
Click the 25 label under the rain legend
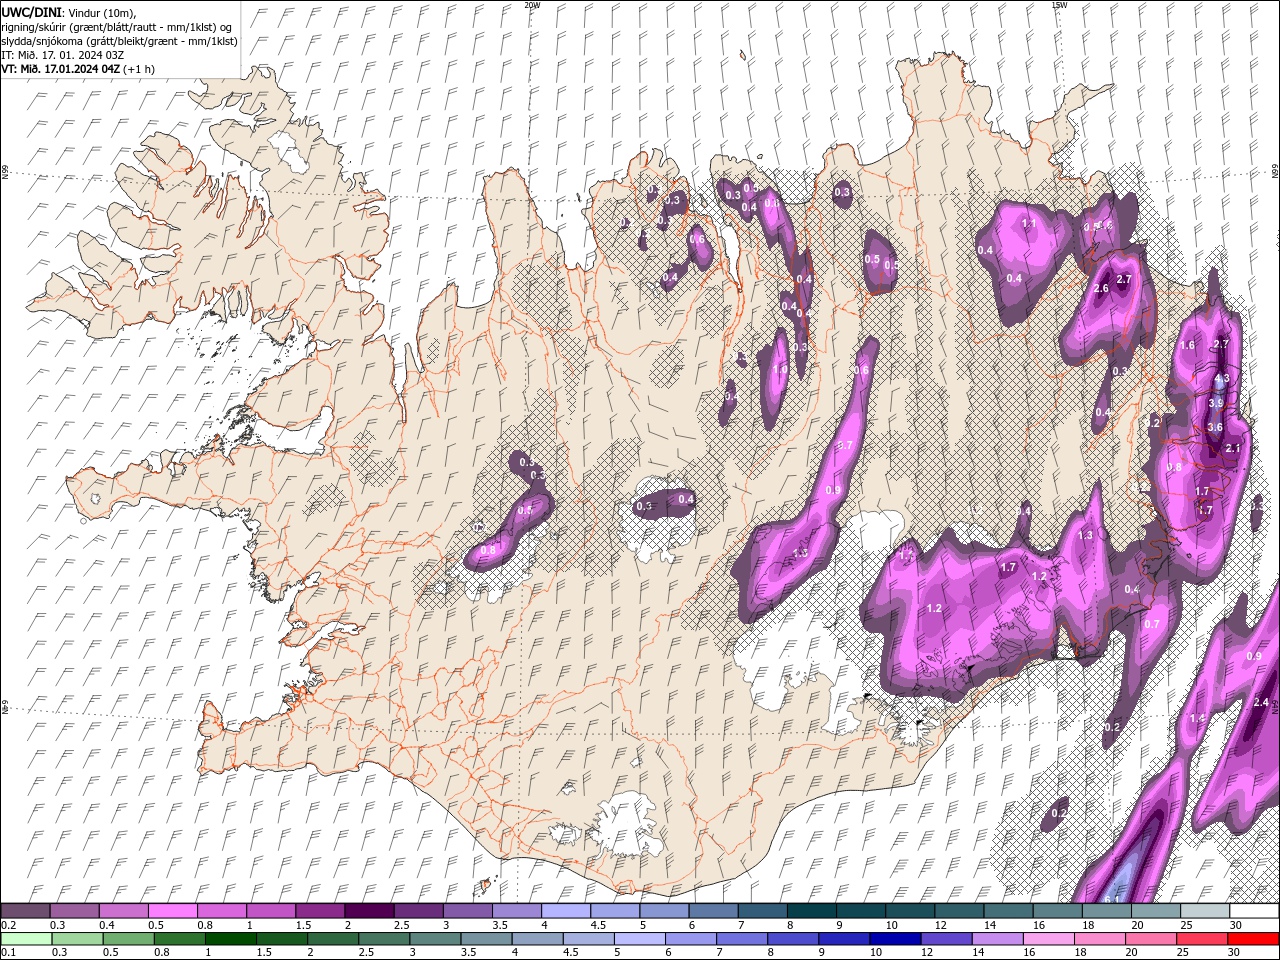1183,952
